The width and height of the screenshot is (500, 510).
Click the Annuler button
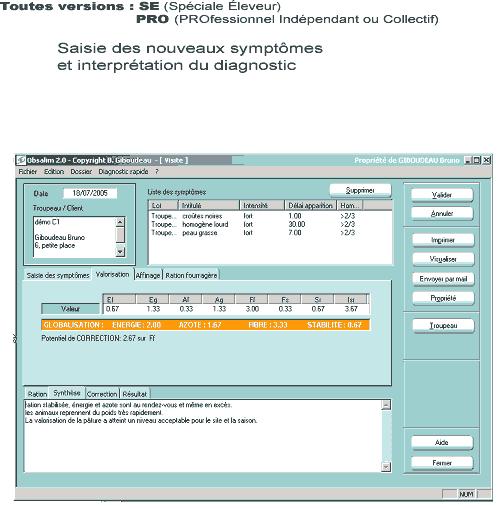point(442,213)
